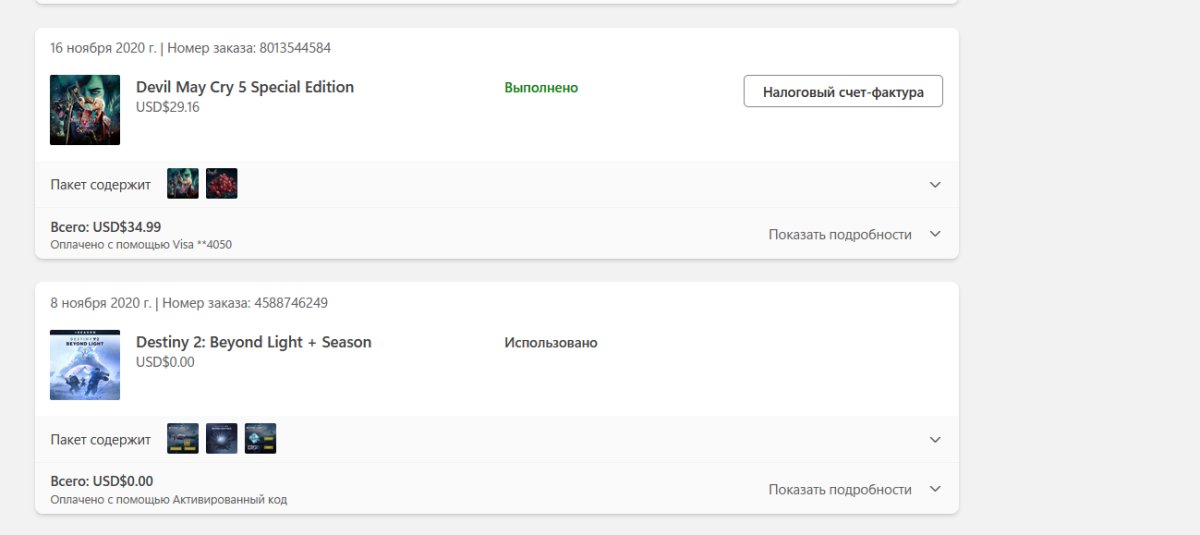Image resolution: width=1200 pixels, height=535 pixels.
Task: Click middle bundle icon in Destiny 2 package
Action: point(221,439)
